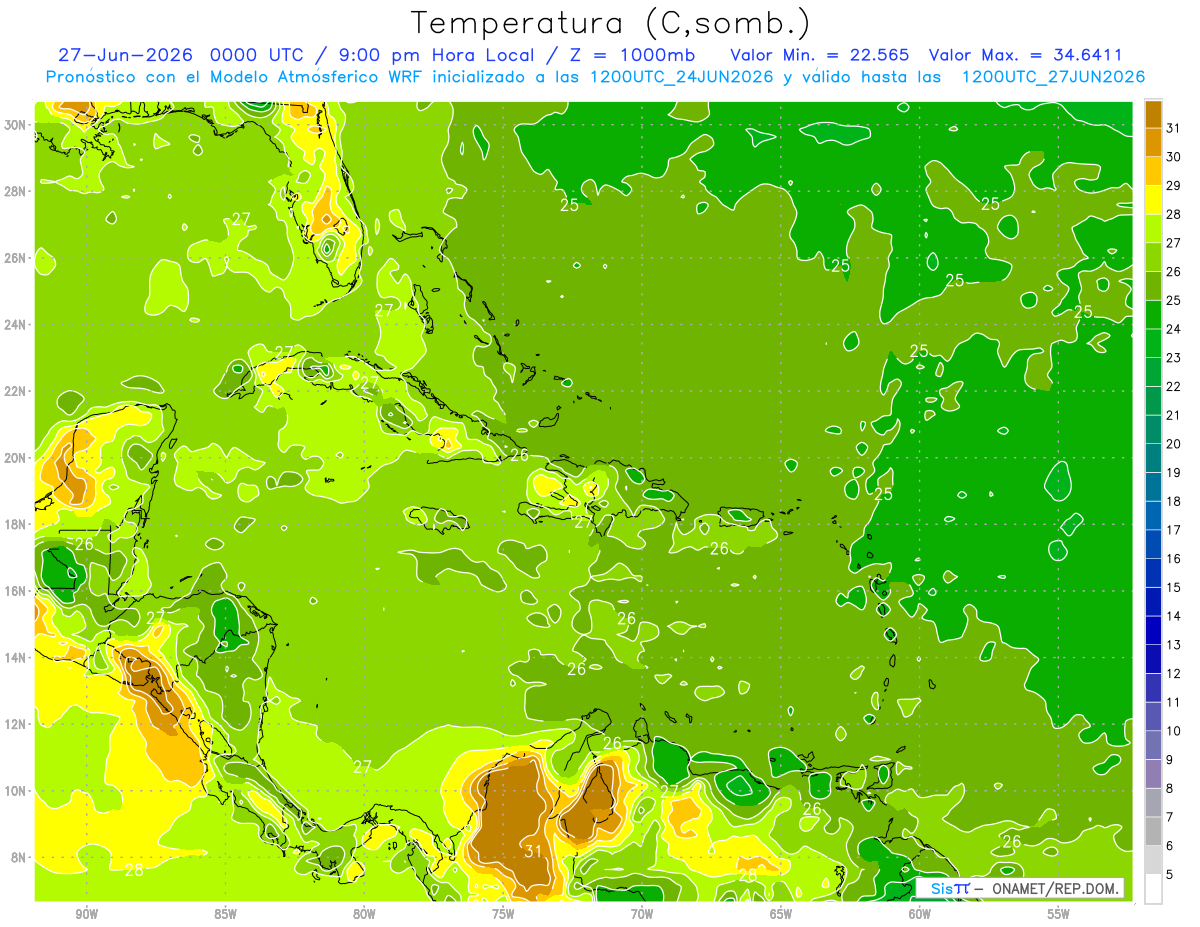Click the '60W' longitude axis label
Viewport: 1200px width, 927px height.
point(920,914)
